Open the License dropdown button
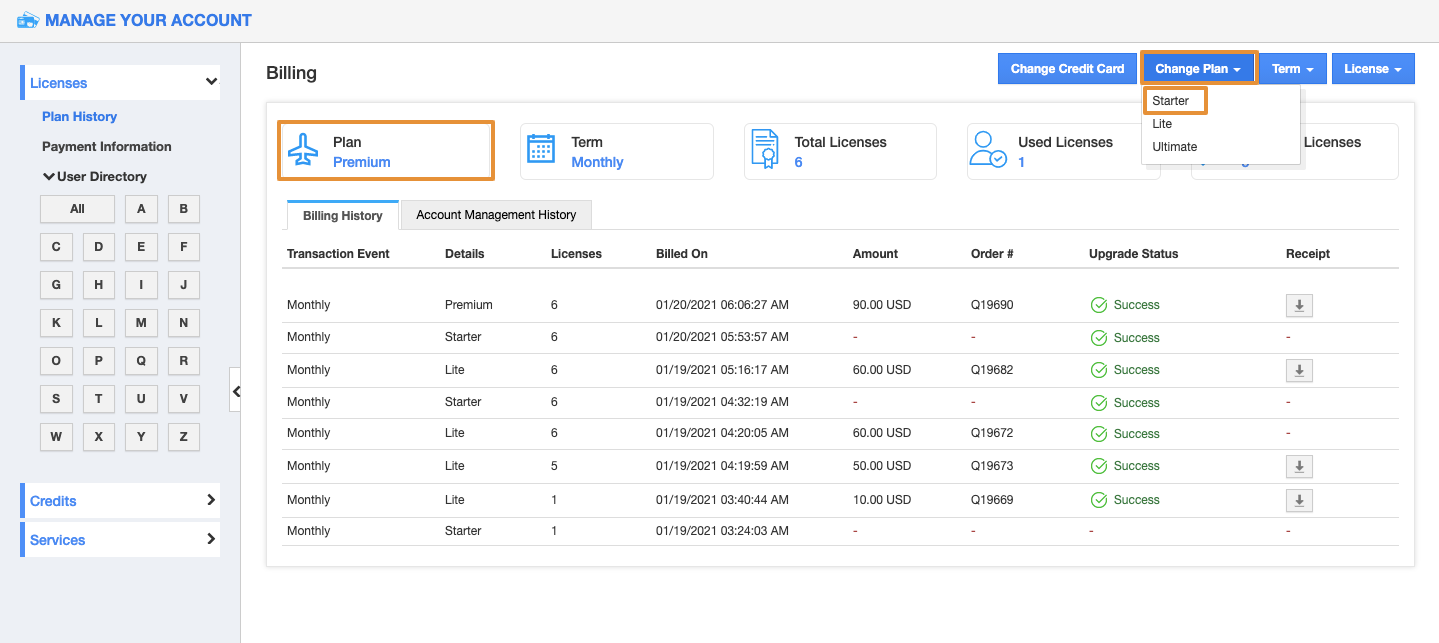This screenshot has width=1439, height=643. 1372,69
